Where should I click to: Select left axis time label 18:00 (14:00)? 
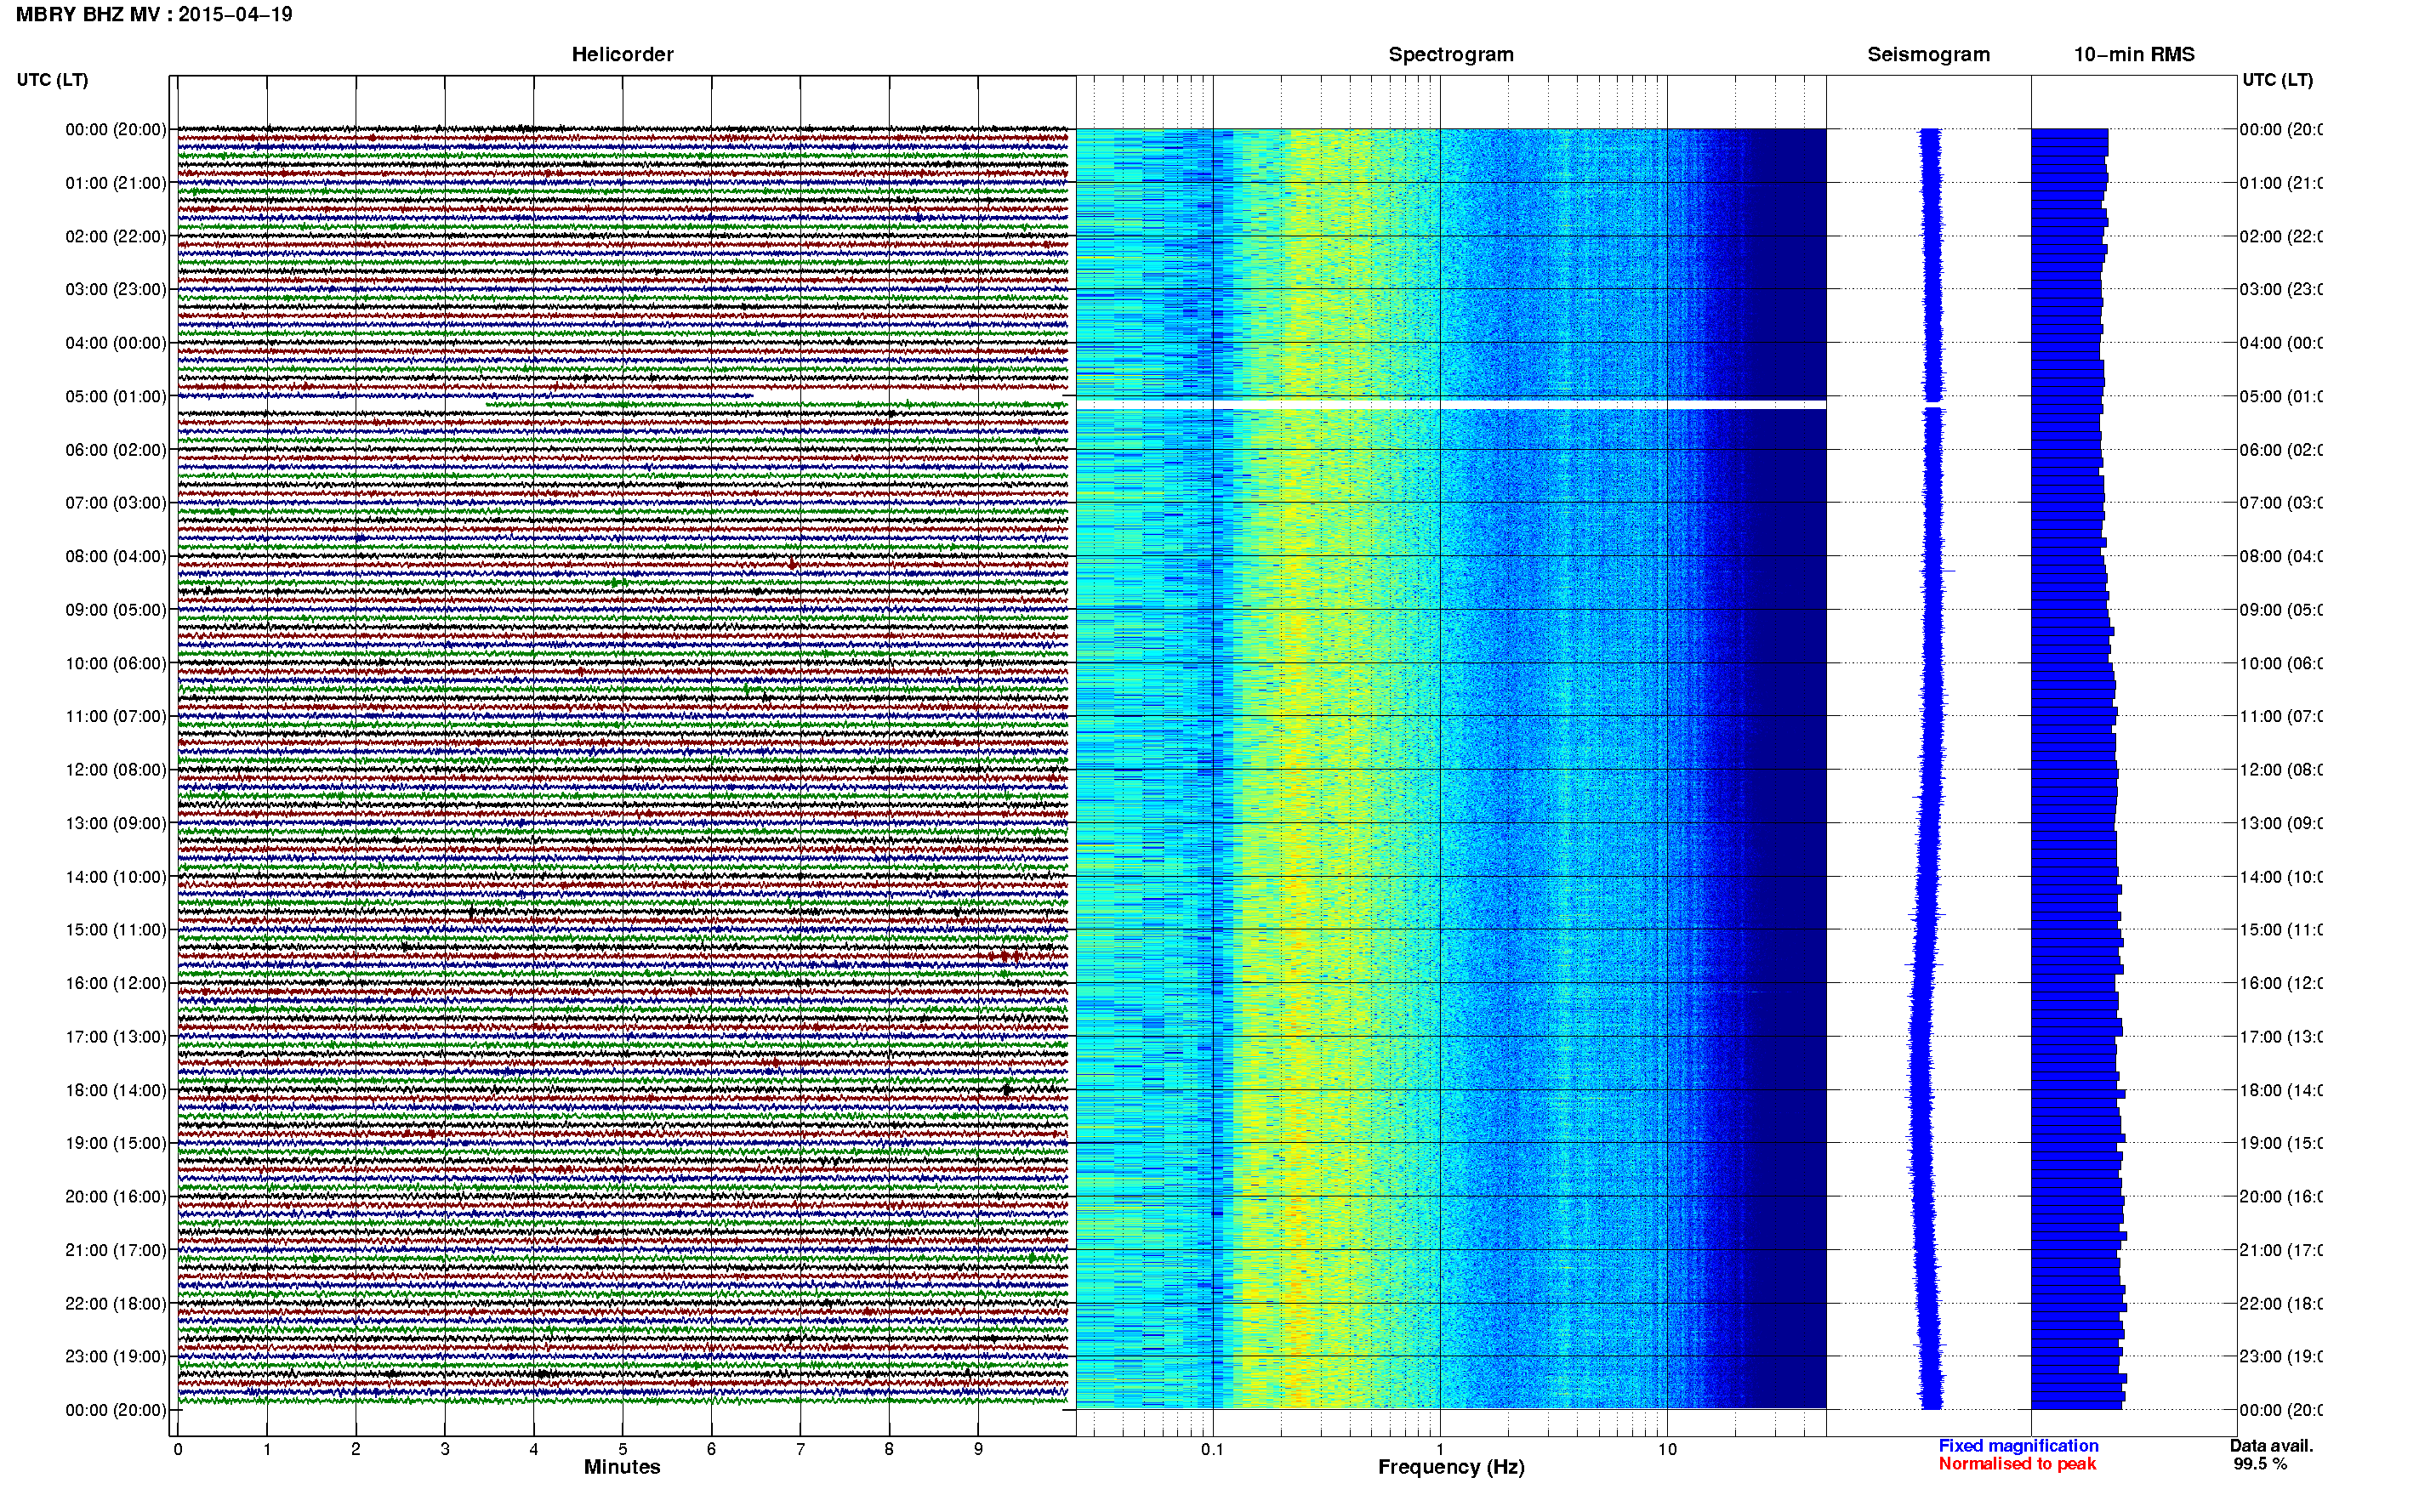[x=116, y=1090]
